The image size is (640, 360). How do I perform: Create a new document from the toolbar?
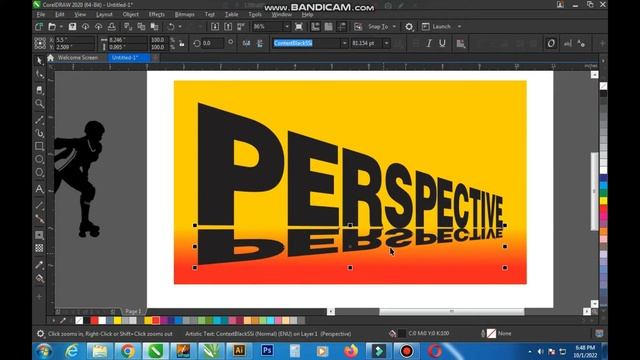tap(39, 27)
